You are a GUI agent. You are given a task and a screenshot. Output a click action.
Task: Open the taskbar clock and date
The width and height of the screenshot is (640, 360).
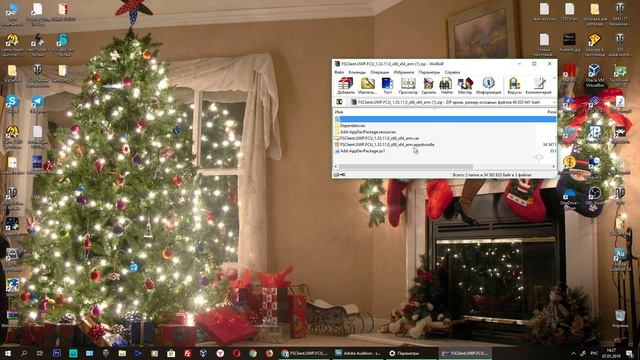click(611, 353)
